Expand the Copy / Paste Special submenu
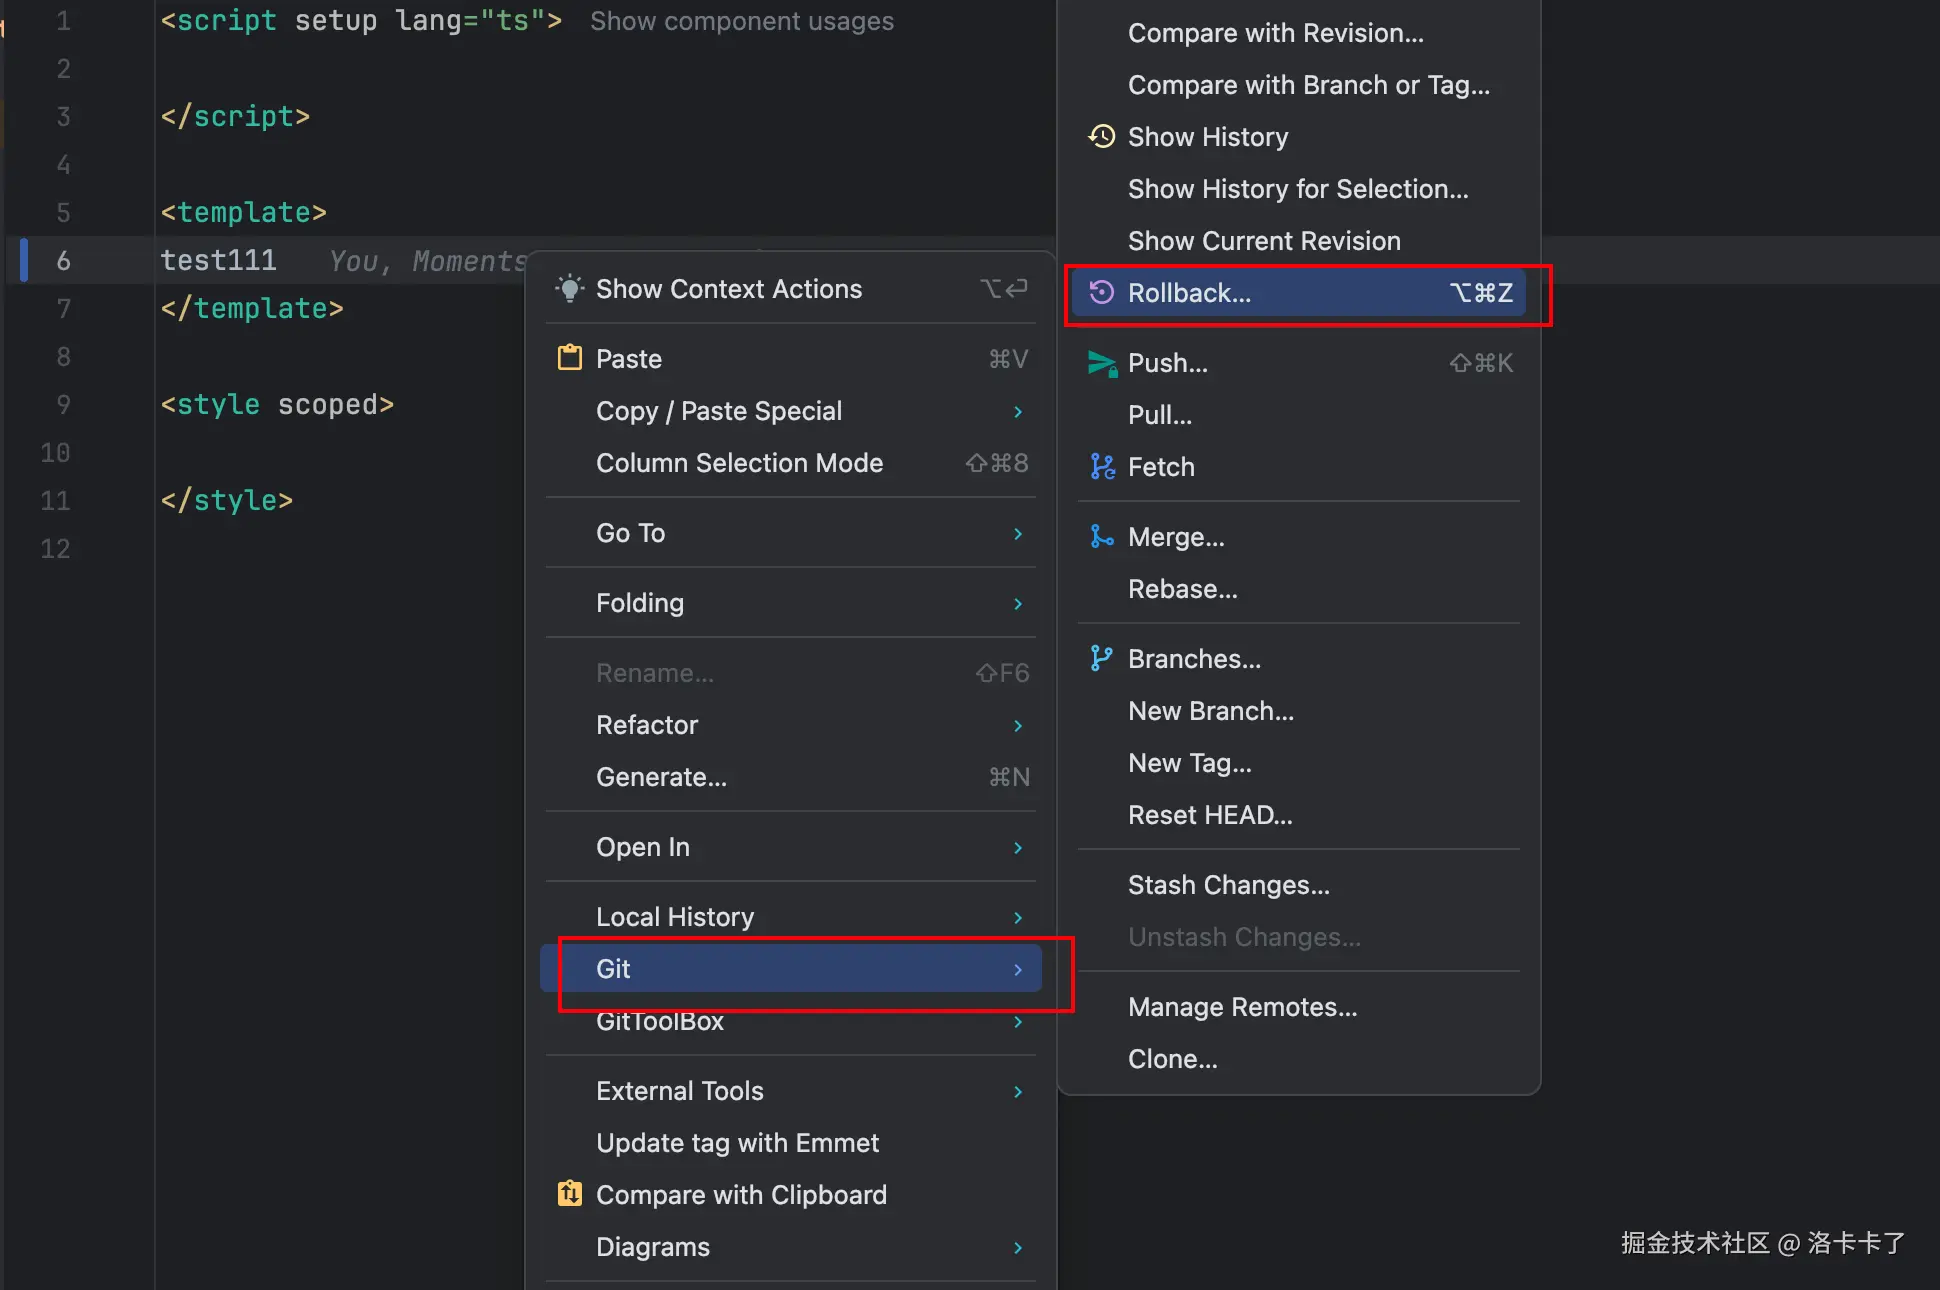1940x1290 pixels. tap(1017, 411)
